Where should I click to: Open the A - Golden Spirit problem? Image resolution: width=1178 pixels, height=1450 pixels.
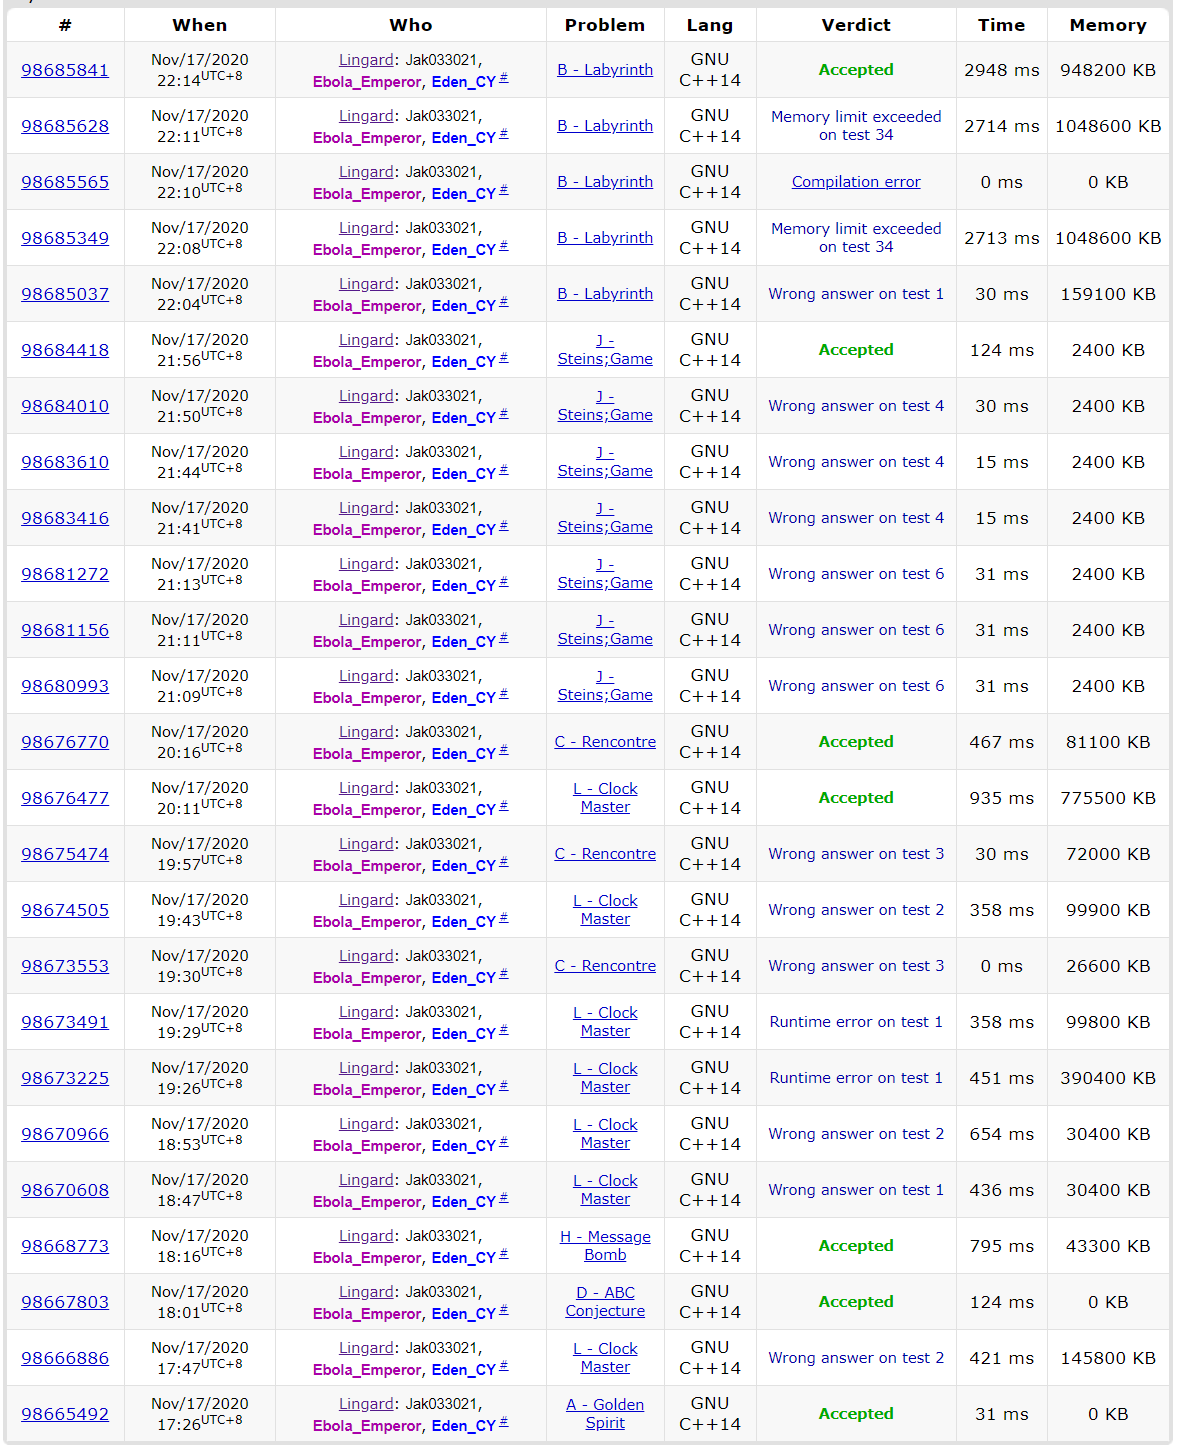pos(605,1414)
